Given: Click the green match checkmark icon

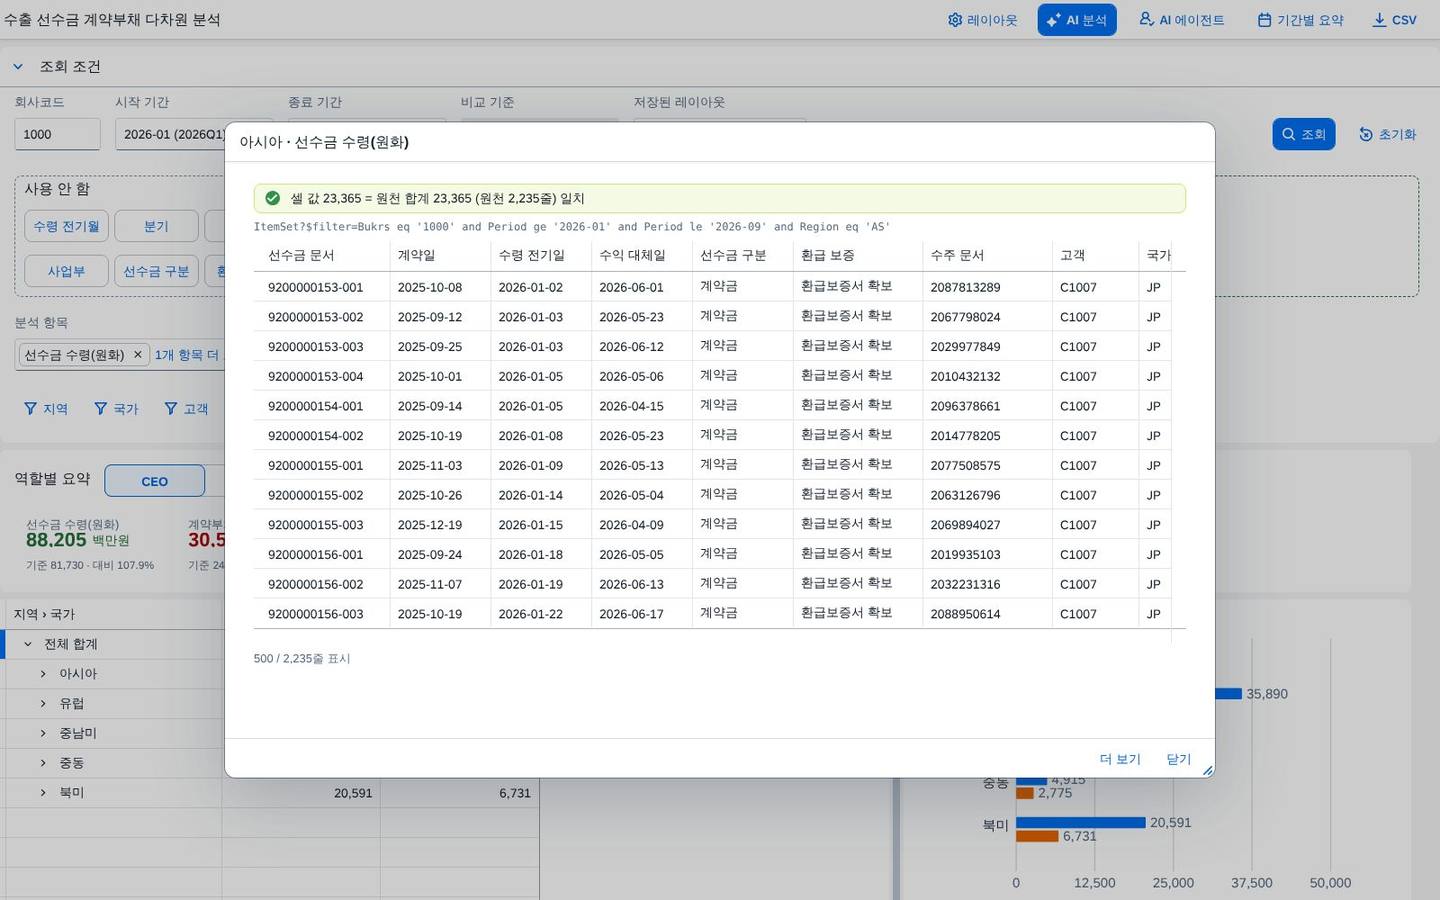Looking at the screenshot, I should (272, 198).
